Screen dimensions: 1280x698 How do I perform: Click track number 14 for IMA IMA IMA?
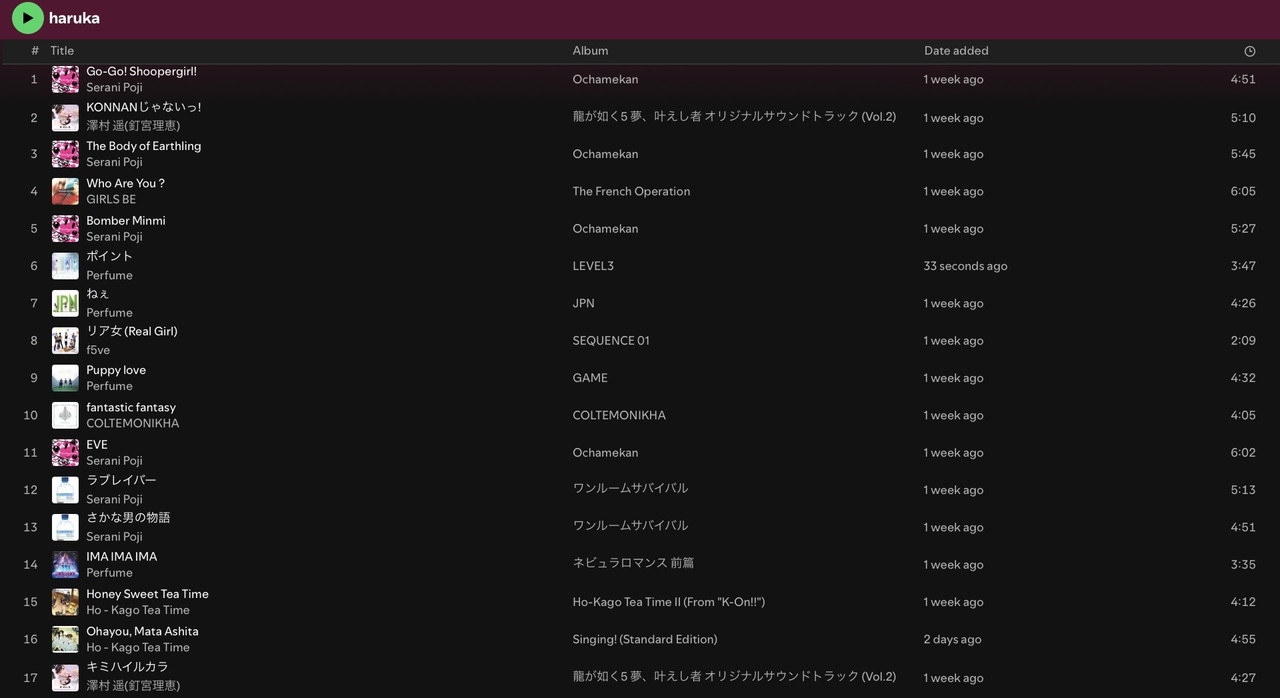31,565
